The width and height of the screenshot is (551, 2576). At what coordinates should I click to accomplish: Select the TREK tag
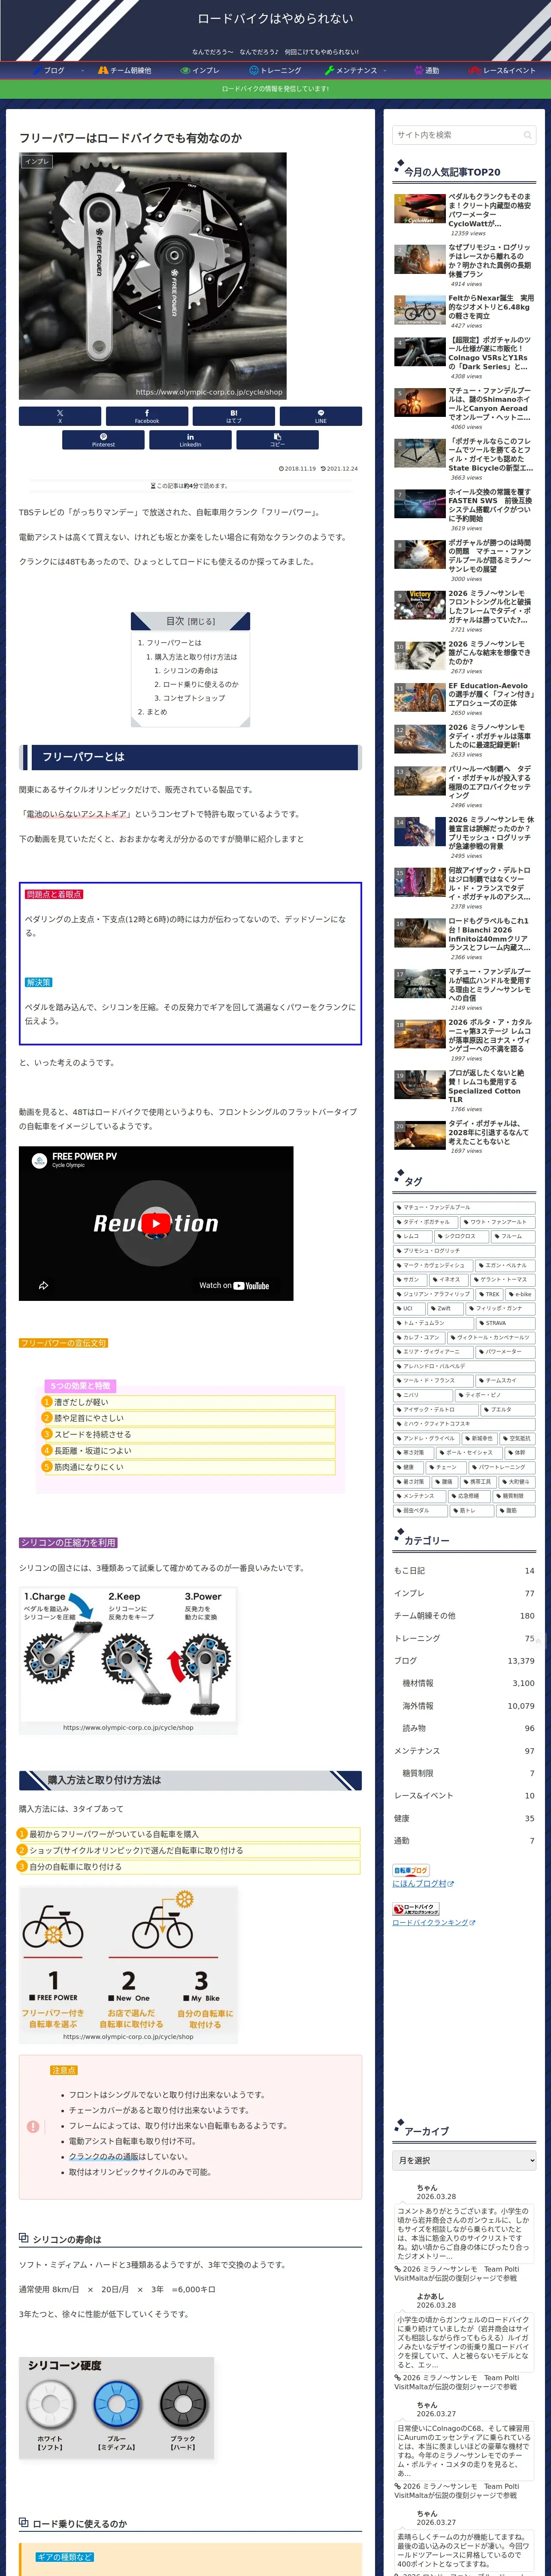[489, 1294]
